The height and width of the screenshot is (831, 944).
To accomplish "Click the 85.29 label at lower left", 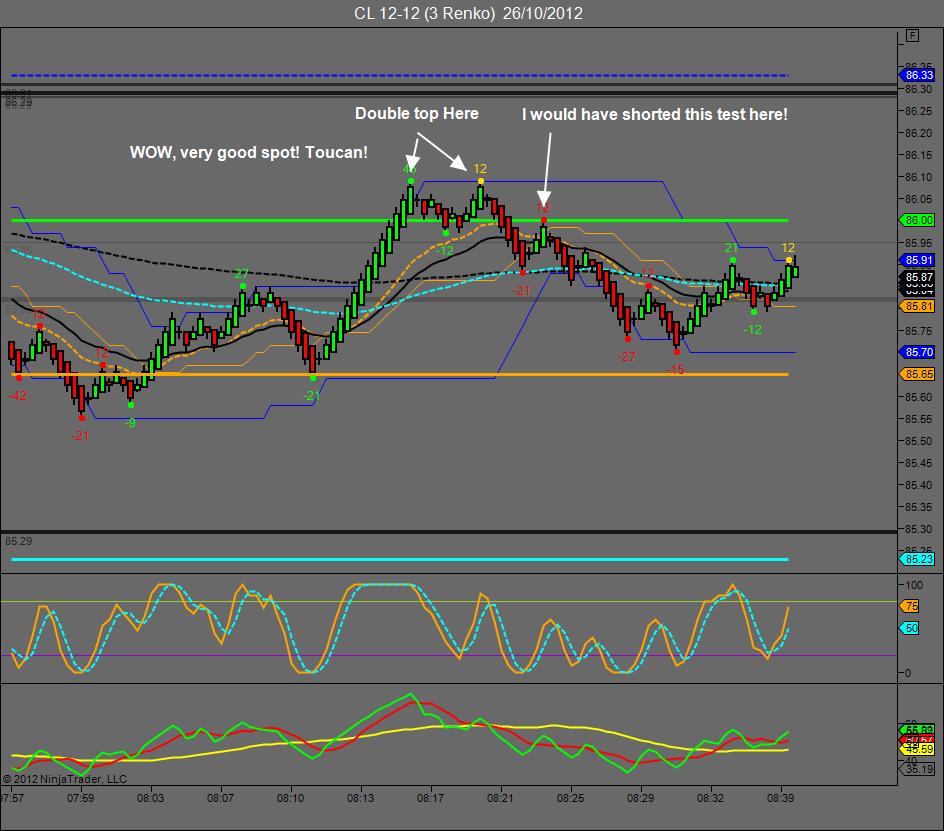I will [19, 541].
